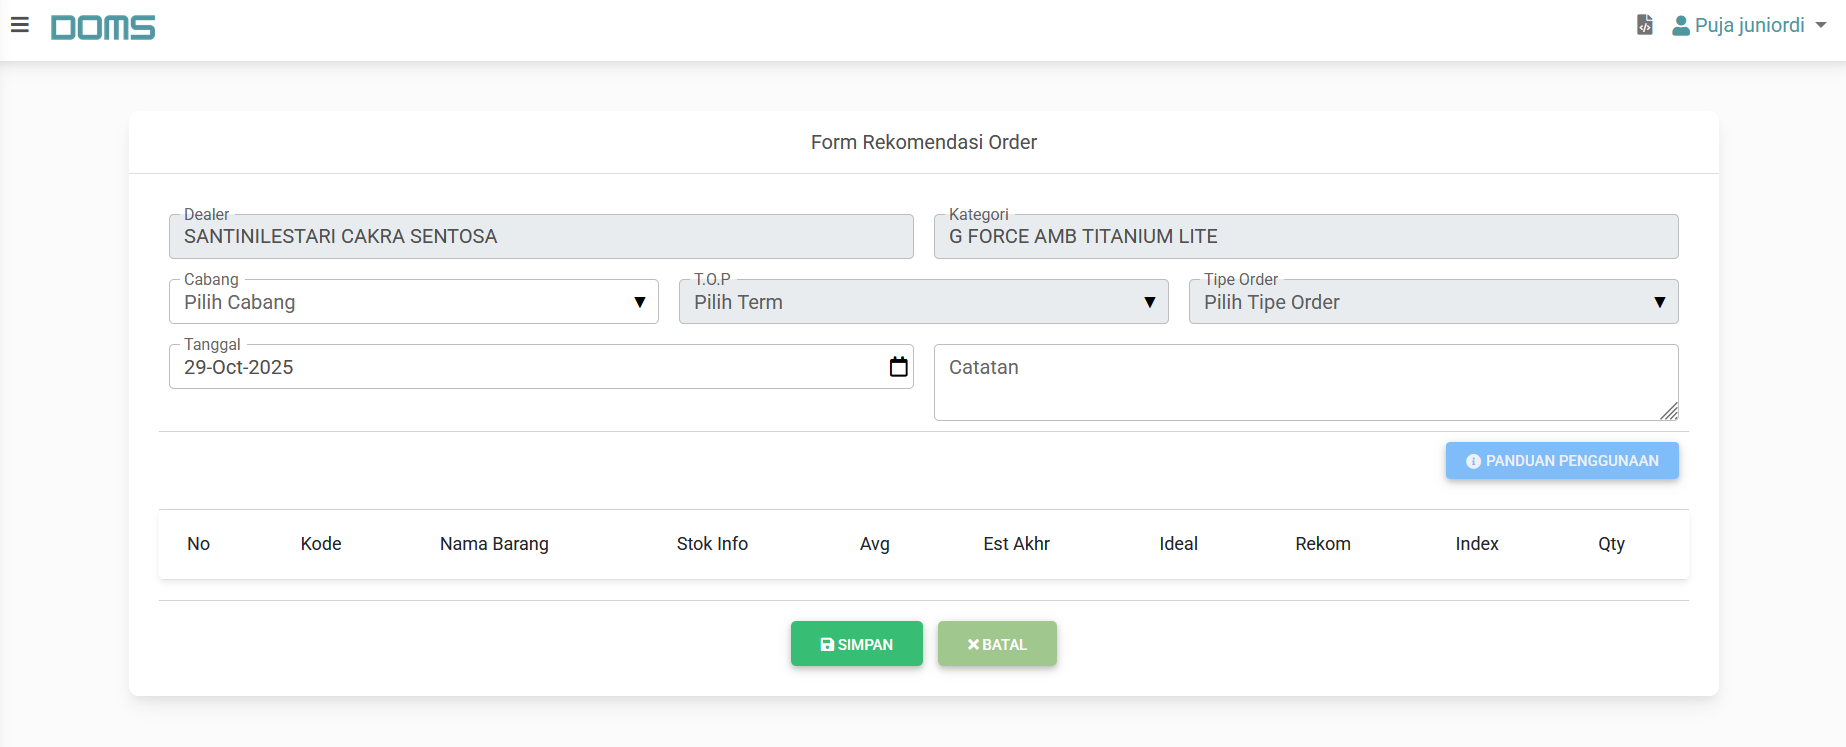Click the Dealer name field
1846x747 pixels.
[540, 237]
